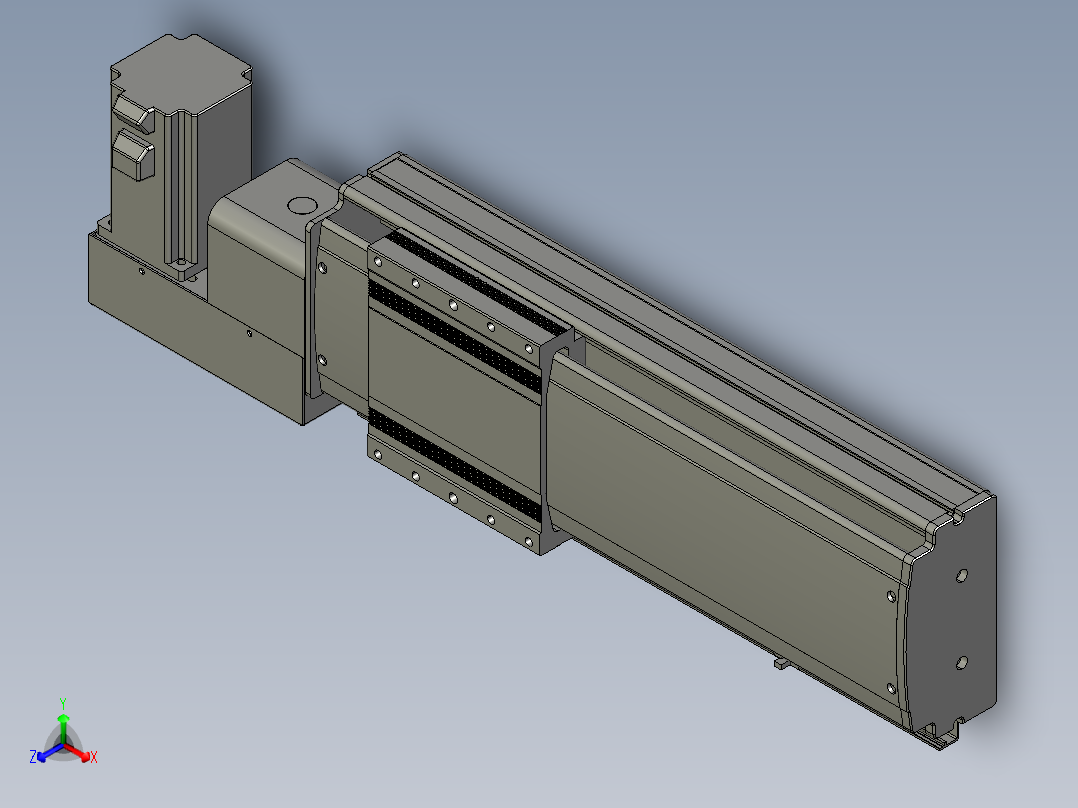Select the round hole on the coupling housing

(x=300, y=205)
